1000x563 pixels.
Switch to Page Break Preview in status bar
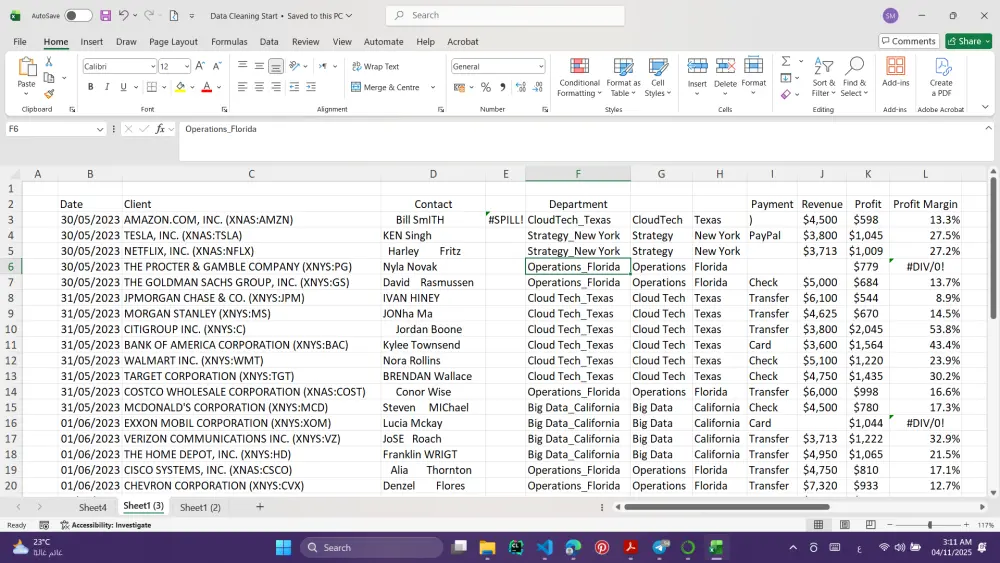click(x=871, y=525)
